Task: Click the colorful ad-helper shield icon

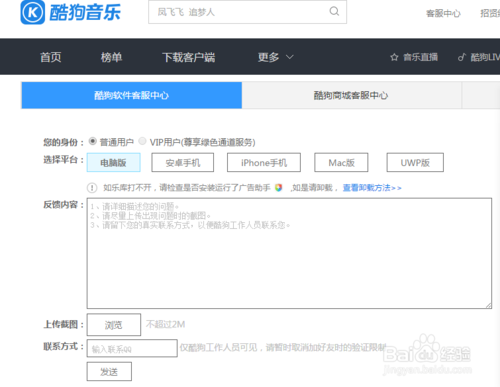Action: pyautogui.click(x=278, y=188)
